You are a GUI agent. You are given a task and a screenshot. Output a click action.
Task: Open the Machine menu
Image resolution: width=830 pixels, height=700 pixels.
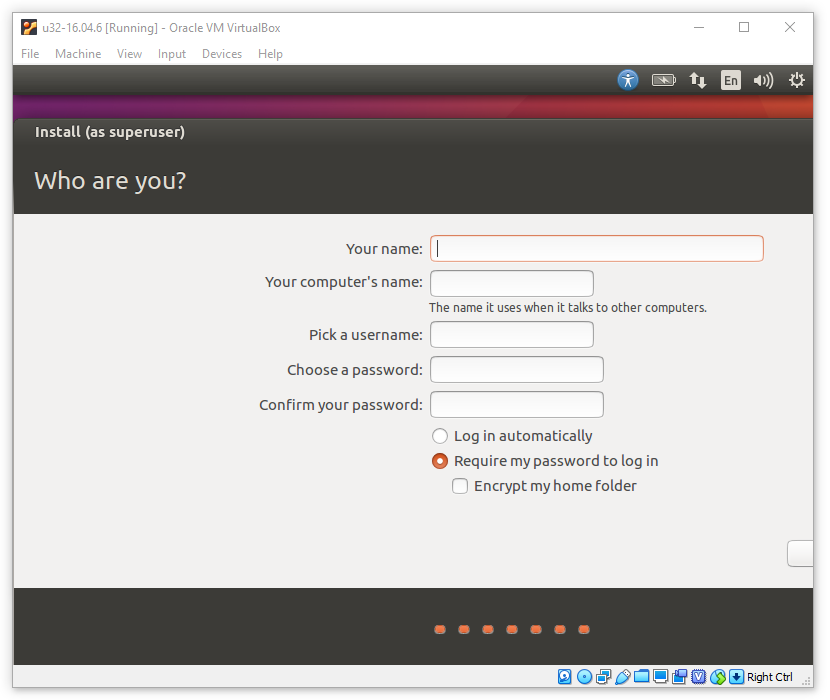(78, 54)
